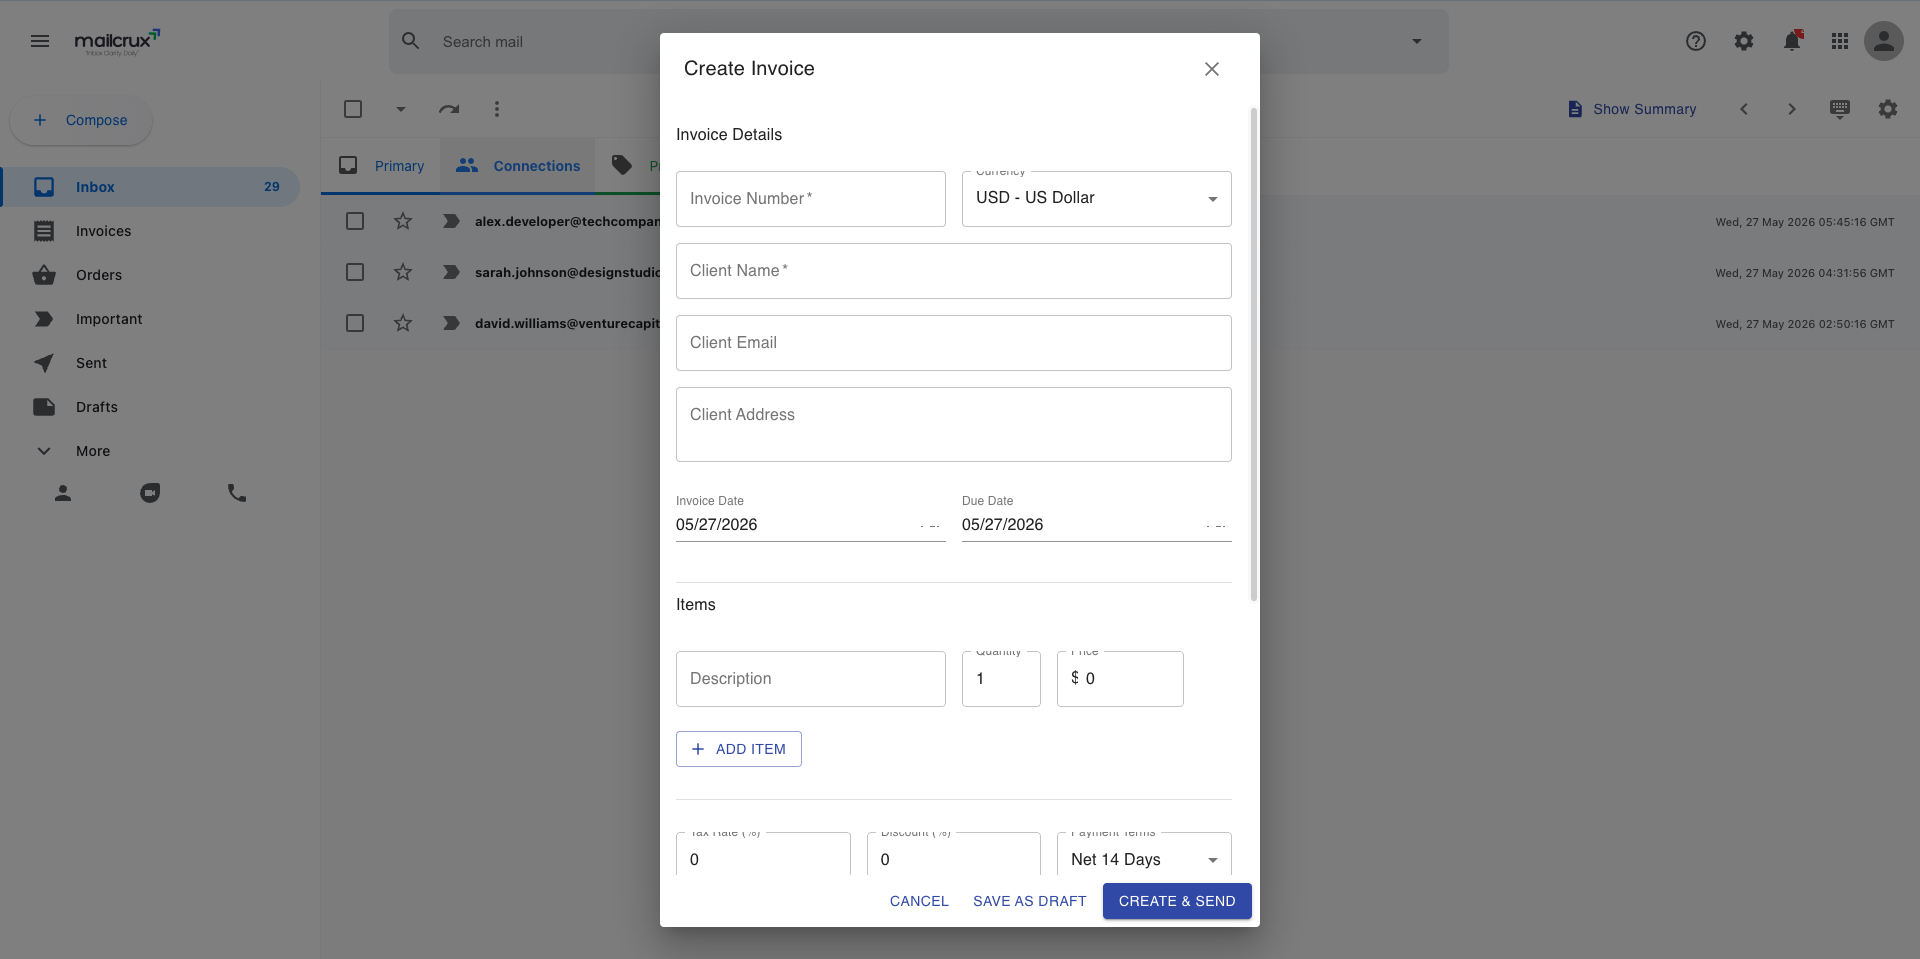
Task: Mark alex.developer email as important
Action: (x=451, y=221)
